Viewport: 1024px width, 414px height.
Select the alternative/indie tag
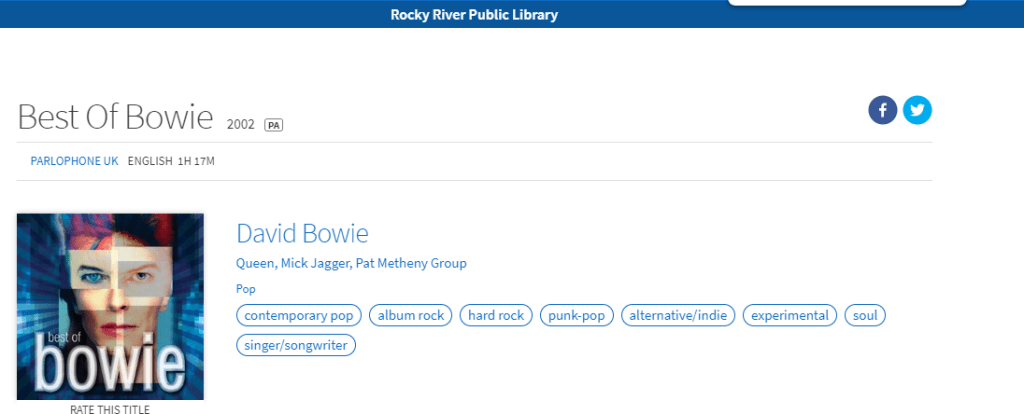(x=678, y=316)
